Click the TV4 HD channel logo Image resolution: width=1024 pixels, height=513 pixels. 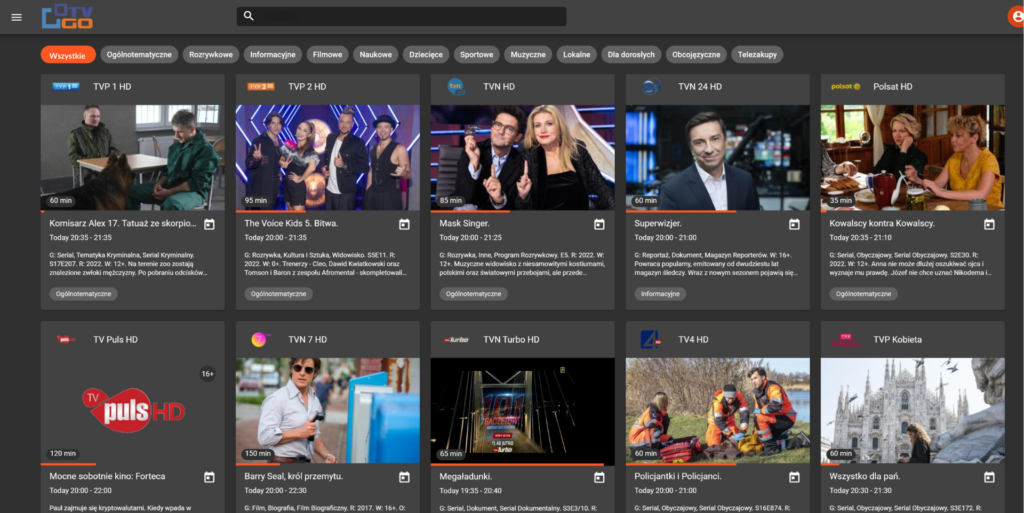tap(650, 339)
